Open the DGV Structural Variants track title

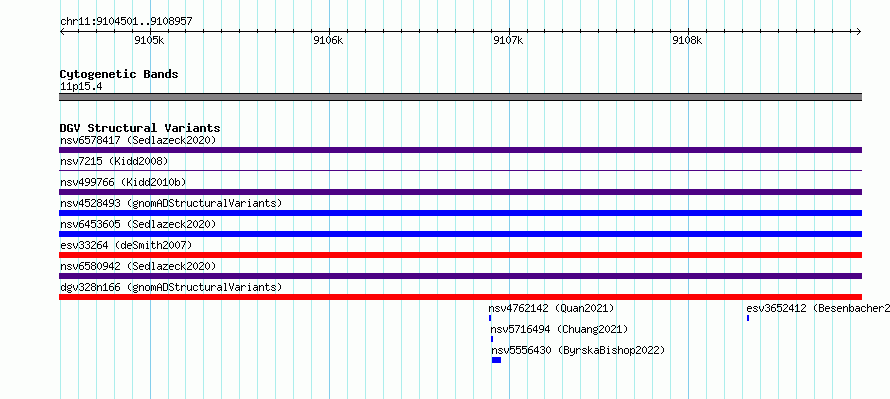click(140, 128)
